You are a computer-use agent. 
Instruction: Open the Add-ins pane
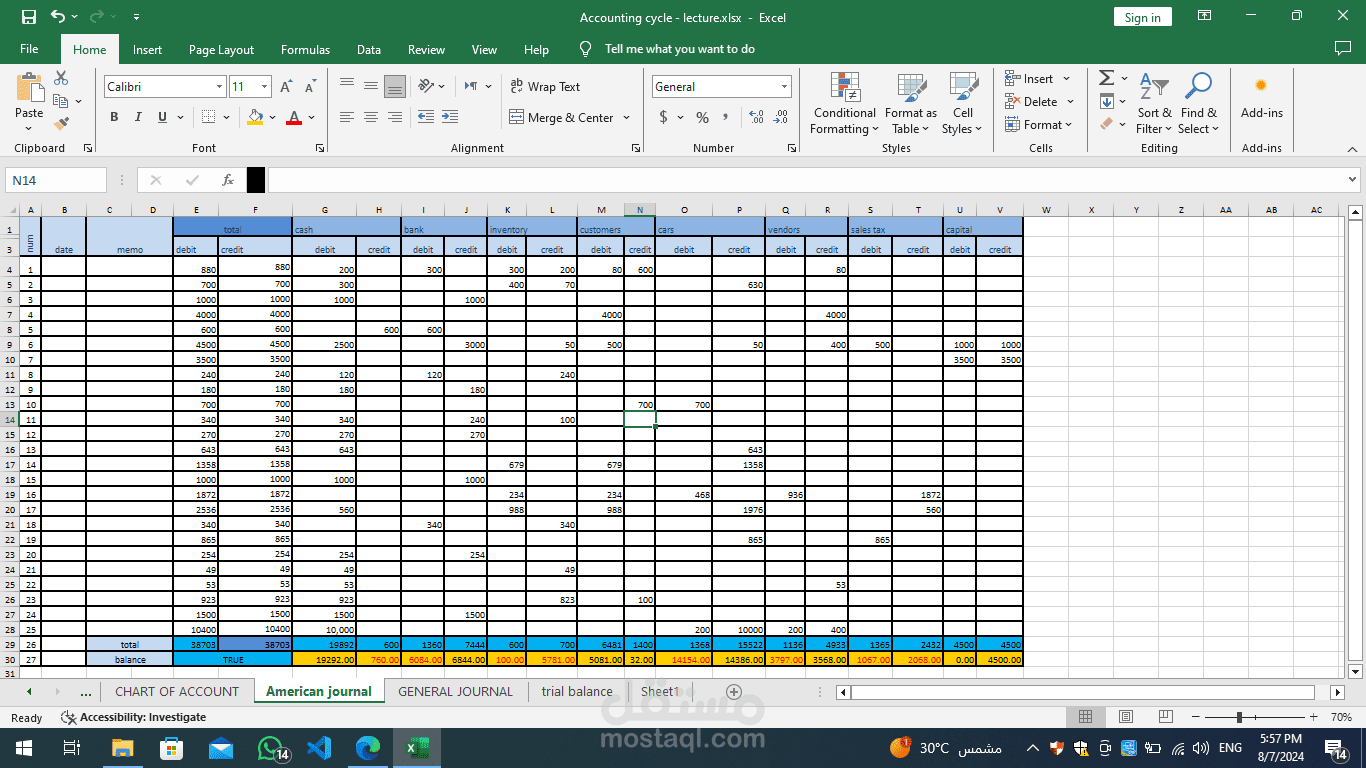tap(1261, 97)
